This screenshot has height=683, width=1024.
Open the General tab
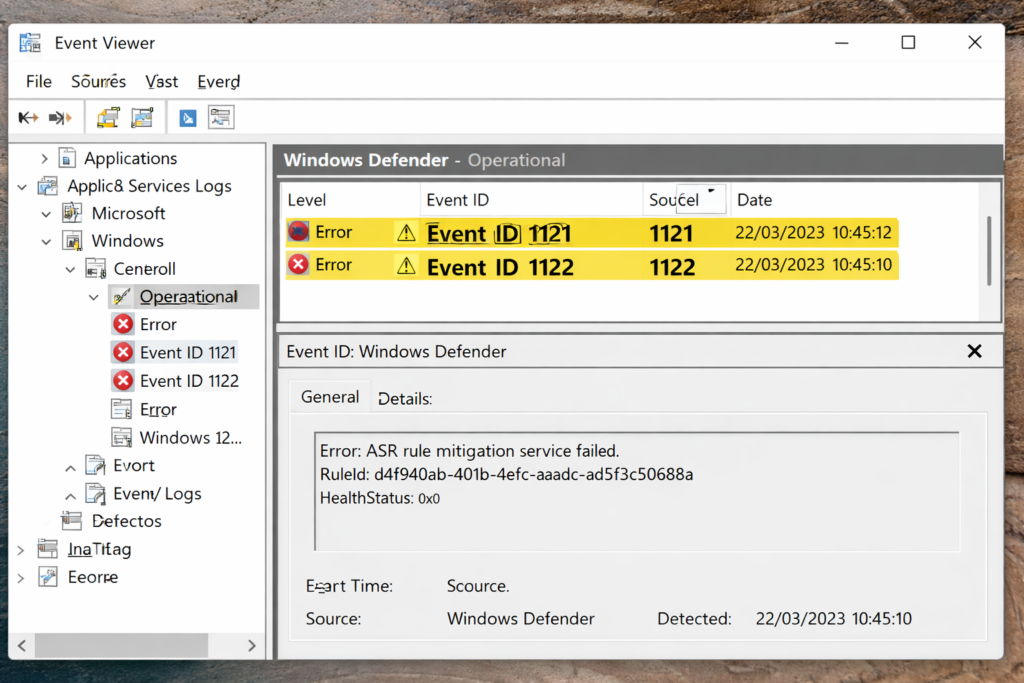pos(330,397)
